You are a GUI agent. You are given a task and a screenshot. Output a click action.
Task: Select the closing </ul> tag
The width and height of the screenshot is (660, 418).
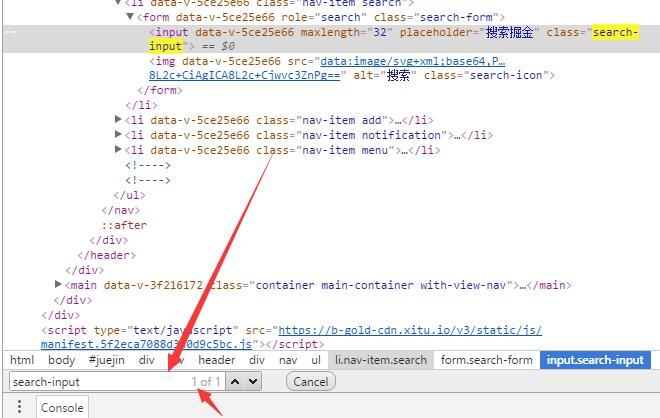coord(130,195)
